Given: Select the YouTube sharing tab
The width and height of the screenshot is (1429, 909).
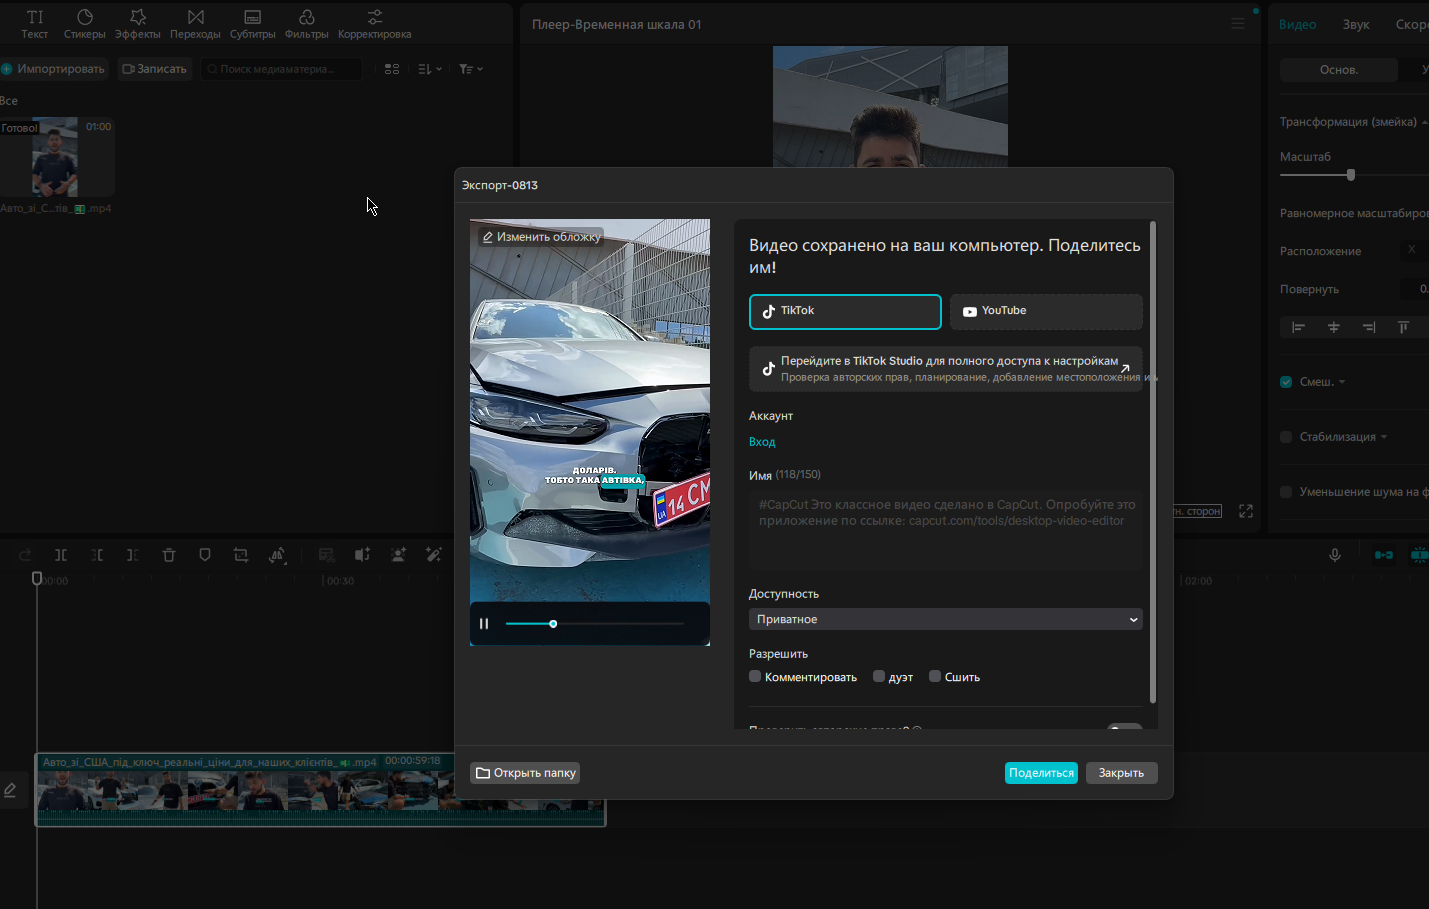Looking at the screenshot, I should 1046,311.
